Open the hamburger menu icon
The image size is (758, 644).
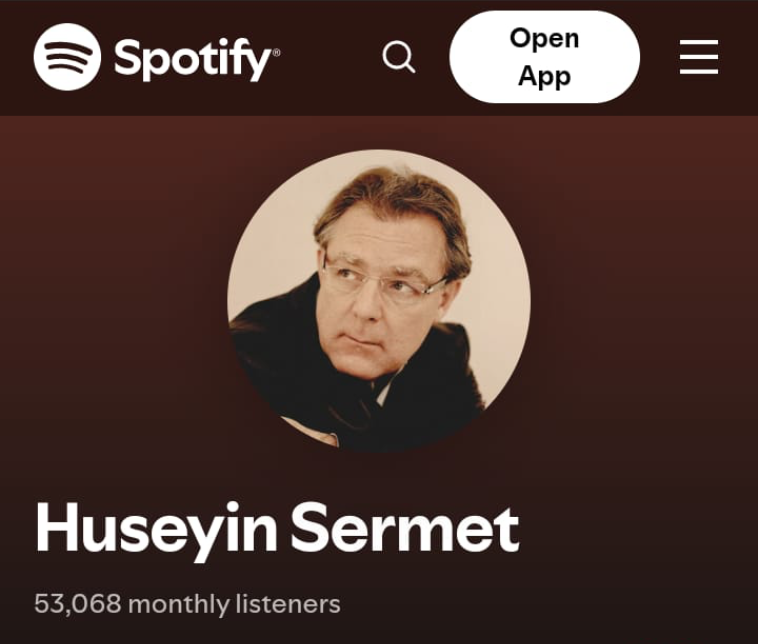click(699, 57)
